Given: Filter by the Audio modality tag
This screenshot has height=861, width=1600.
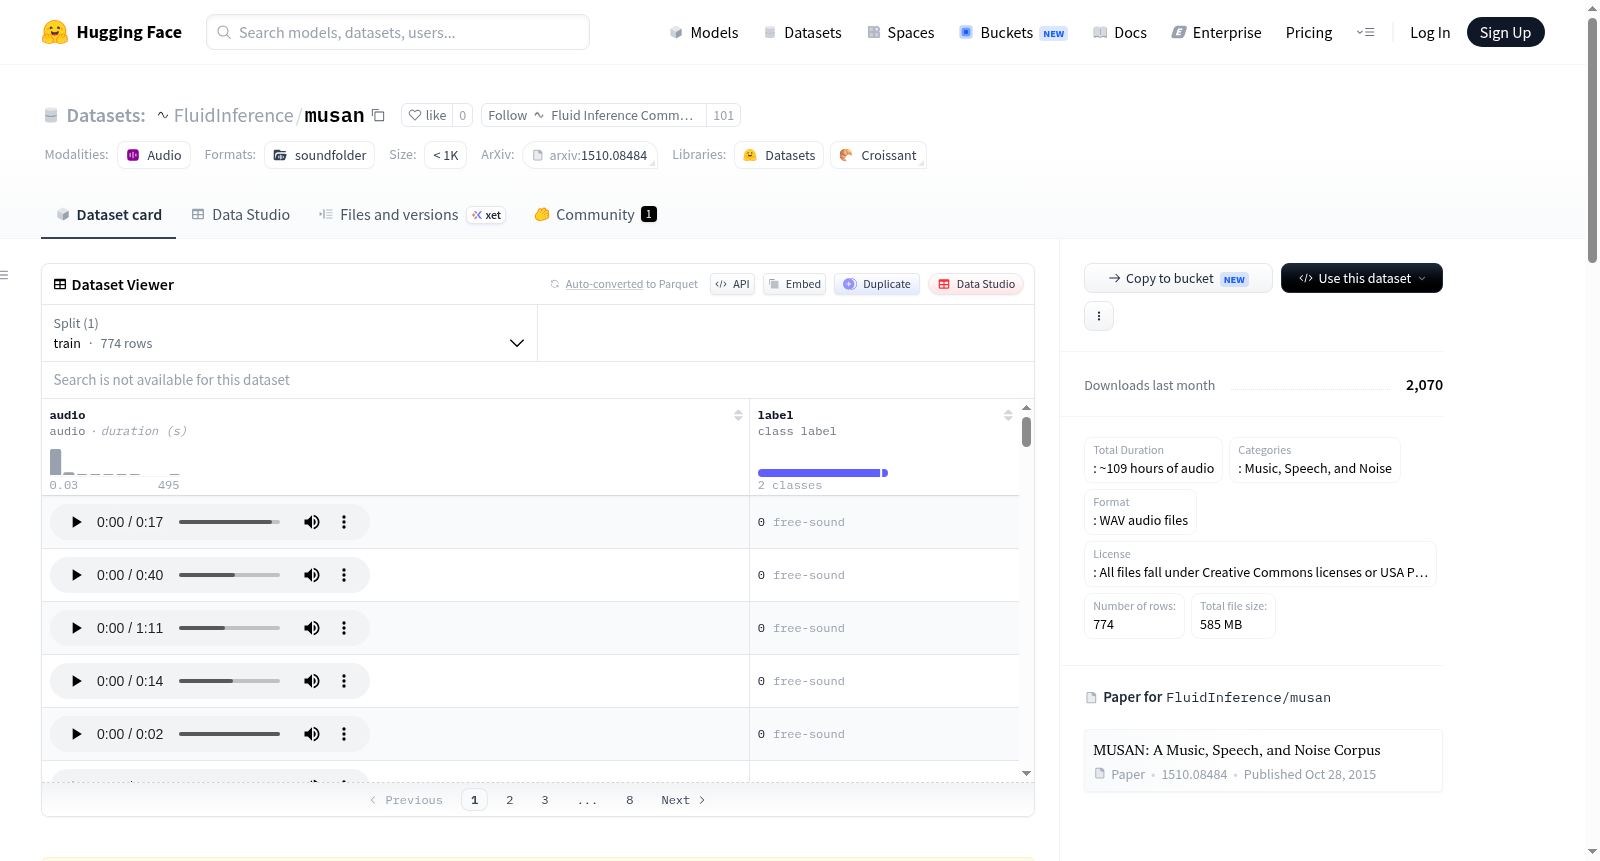Looking at the screenshot, I should click(154, 155).
